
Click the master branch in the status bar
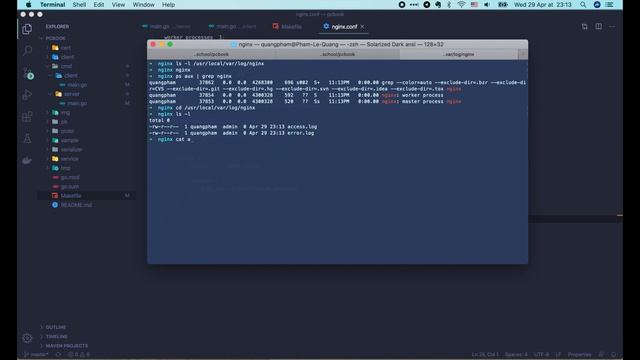click(36, 355)
